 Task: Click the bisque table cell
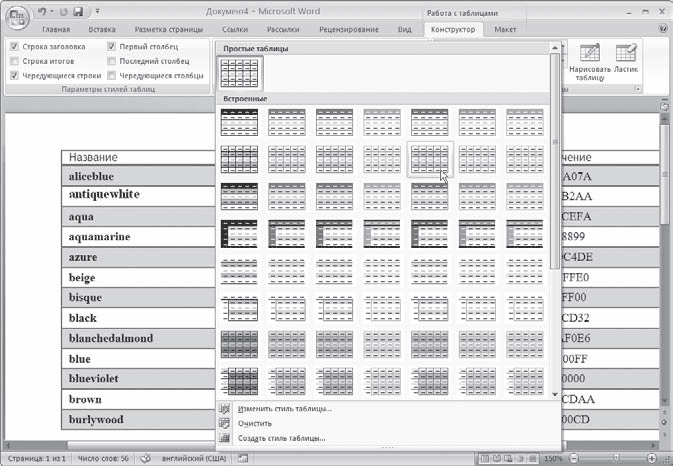[x=138, y=297]
